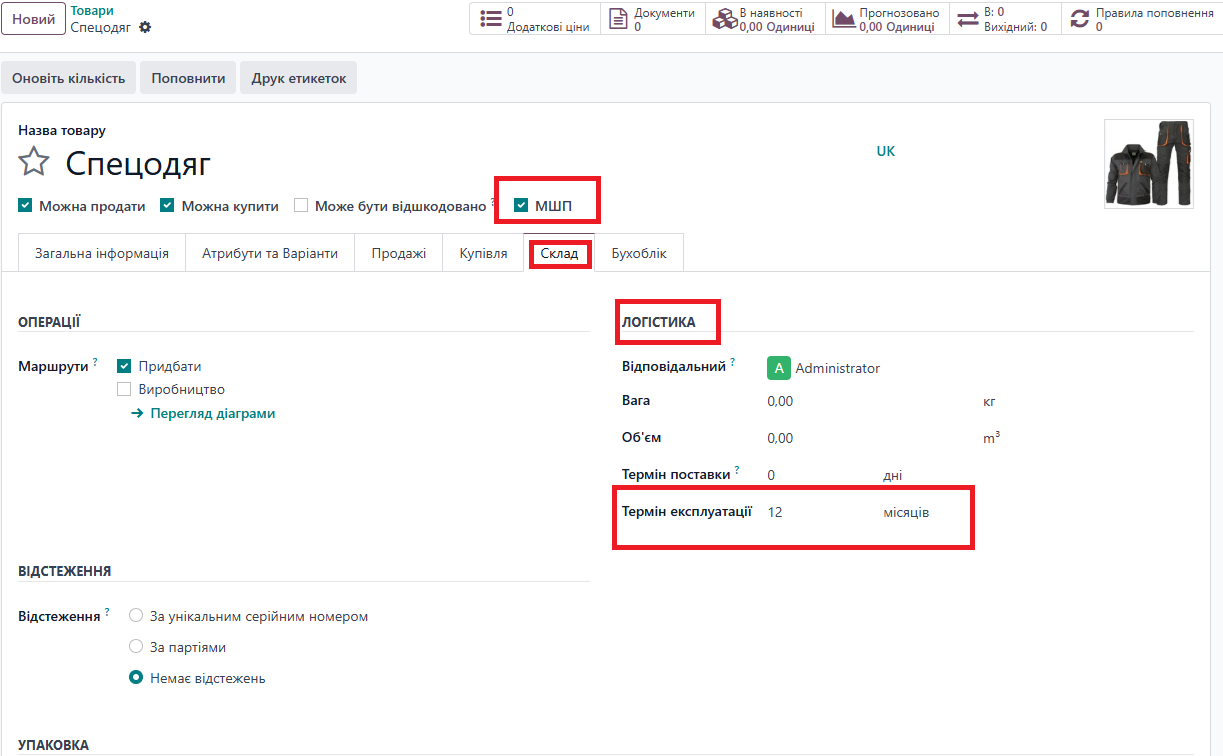Open incoming/outgoing transfers arrows button
Viewport: 1223px width, 756px height.
[968, 19]
